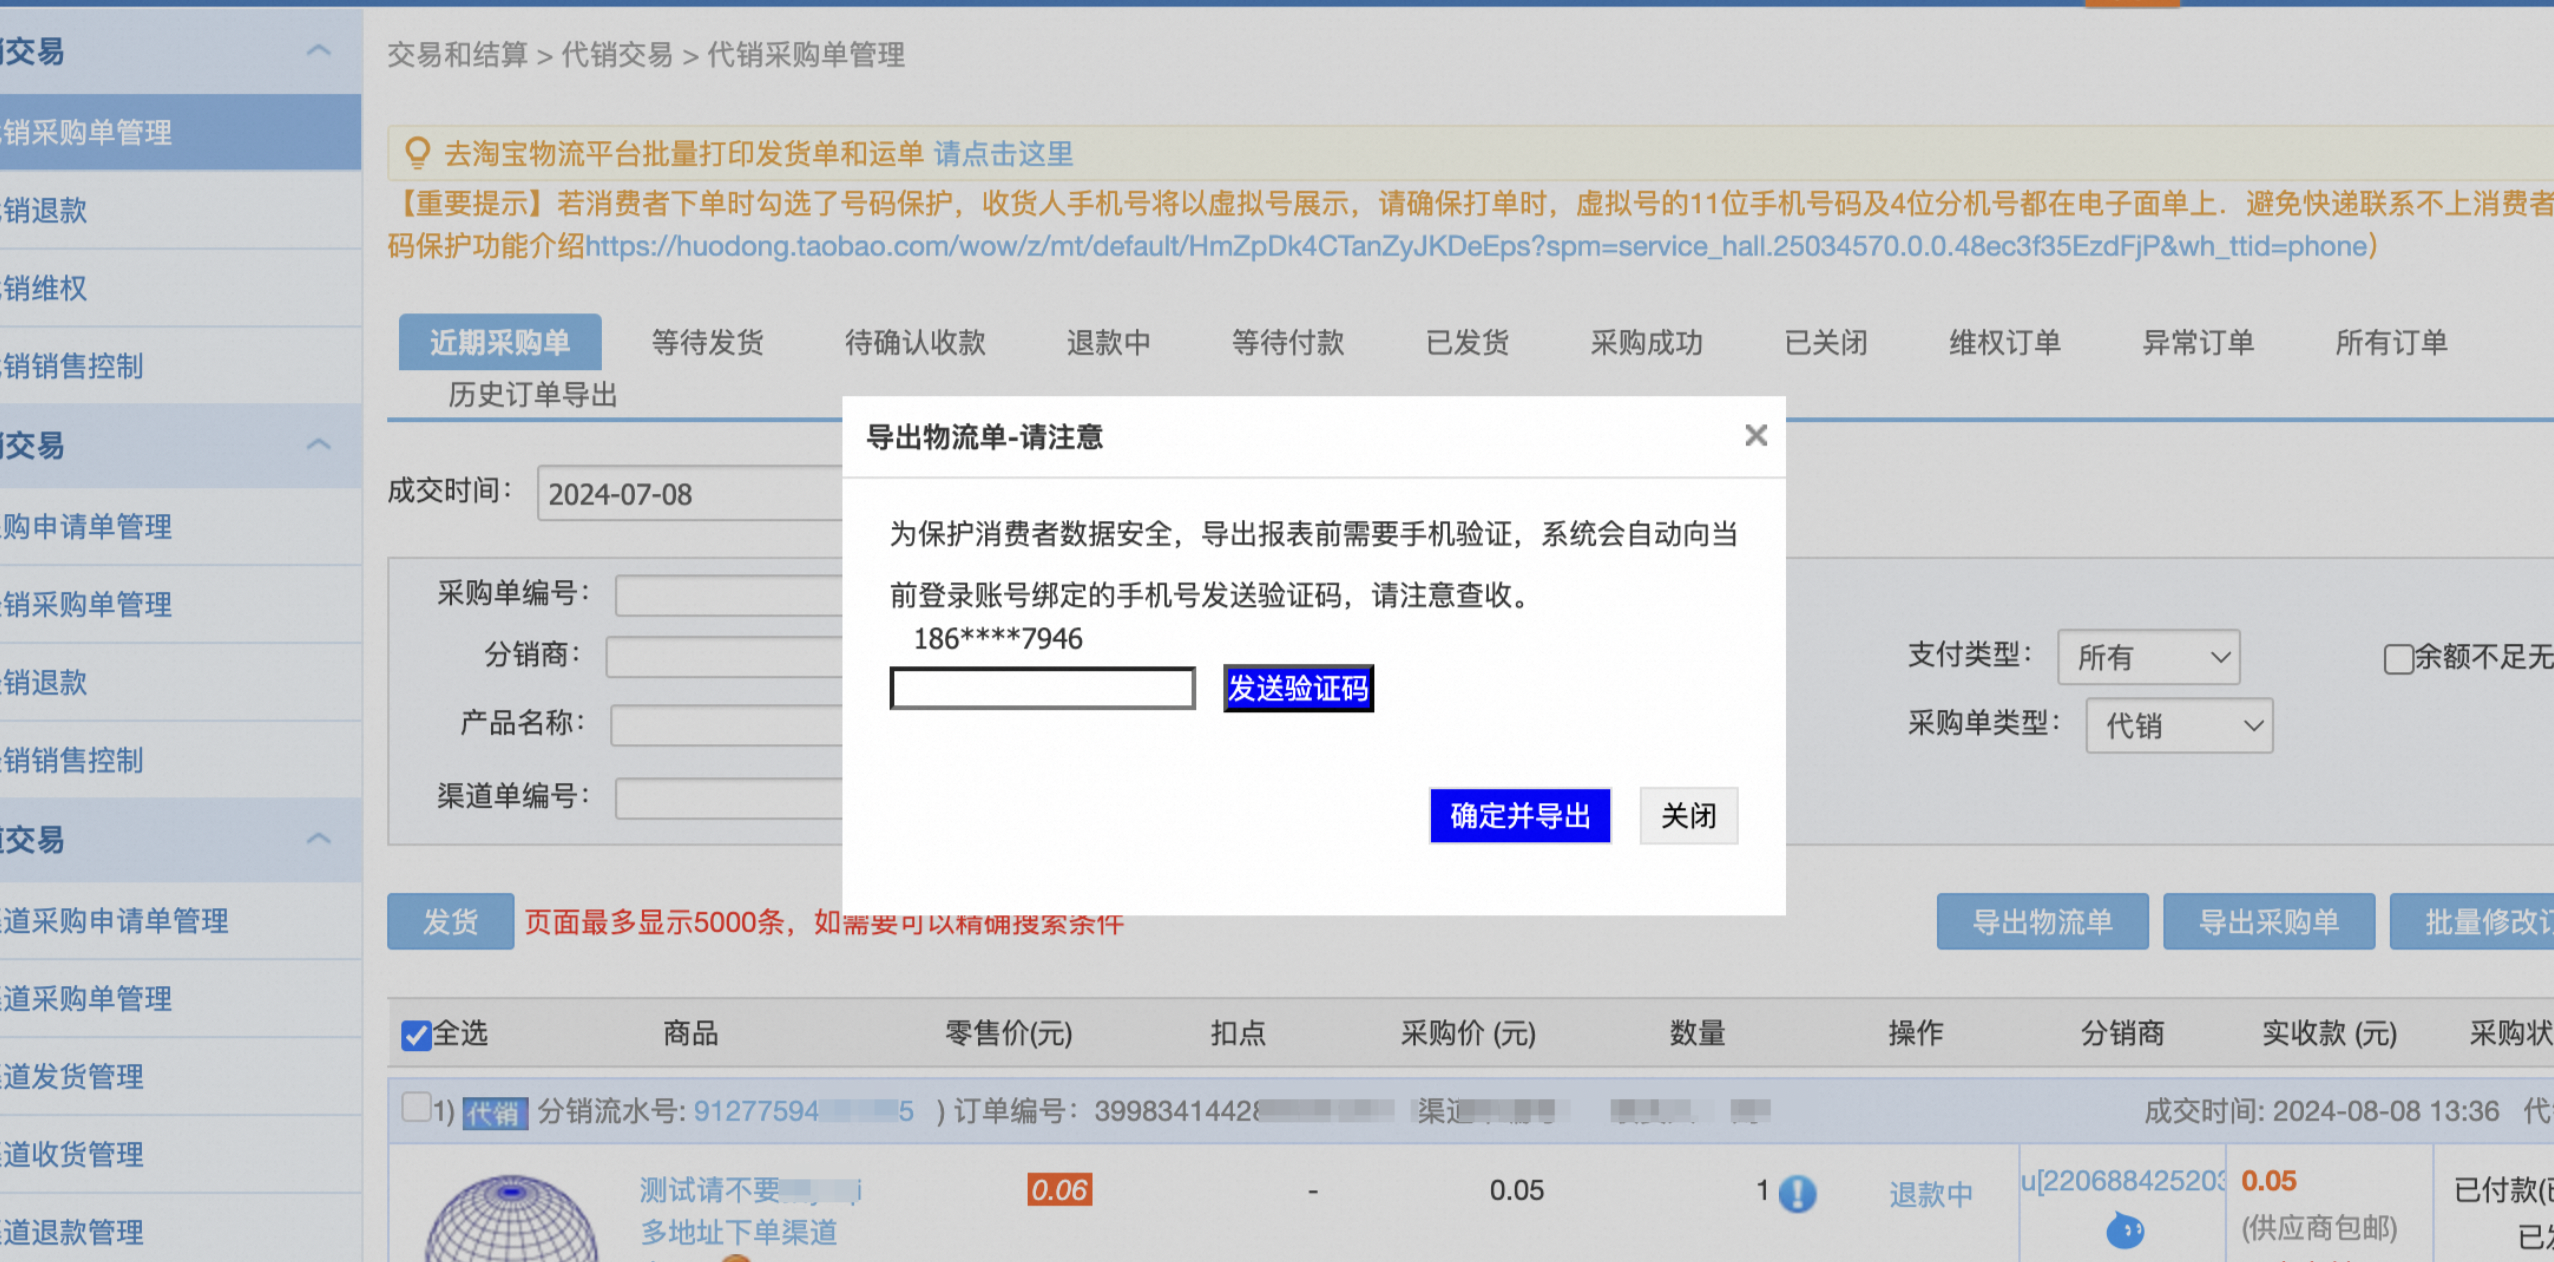Open the highlighted 销采购单管理 sidebar item
2554x1262 pixels.
pos(180,132)
